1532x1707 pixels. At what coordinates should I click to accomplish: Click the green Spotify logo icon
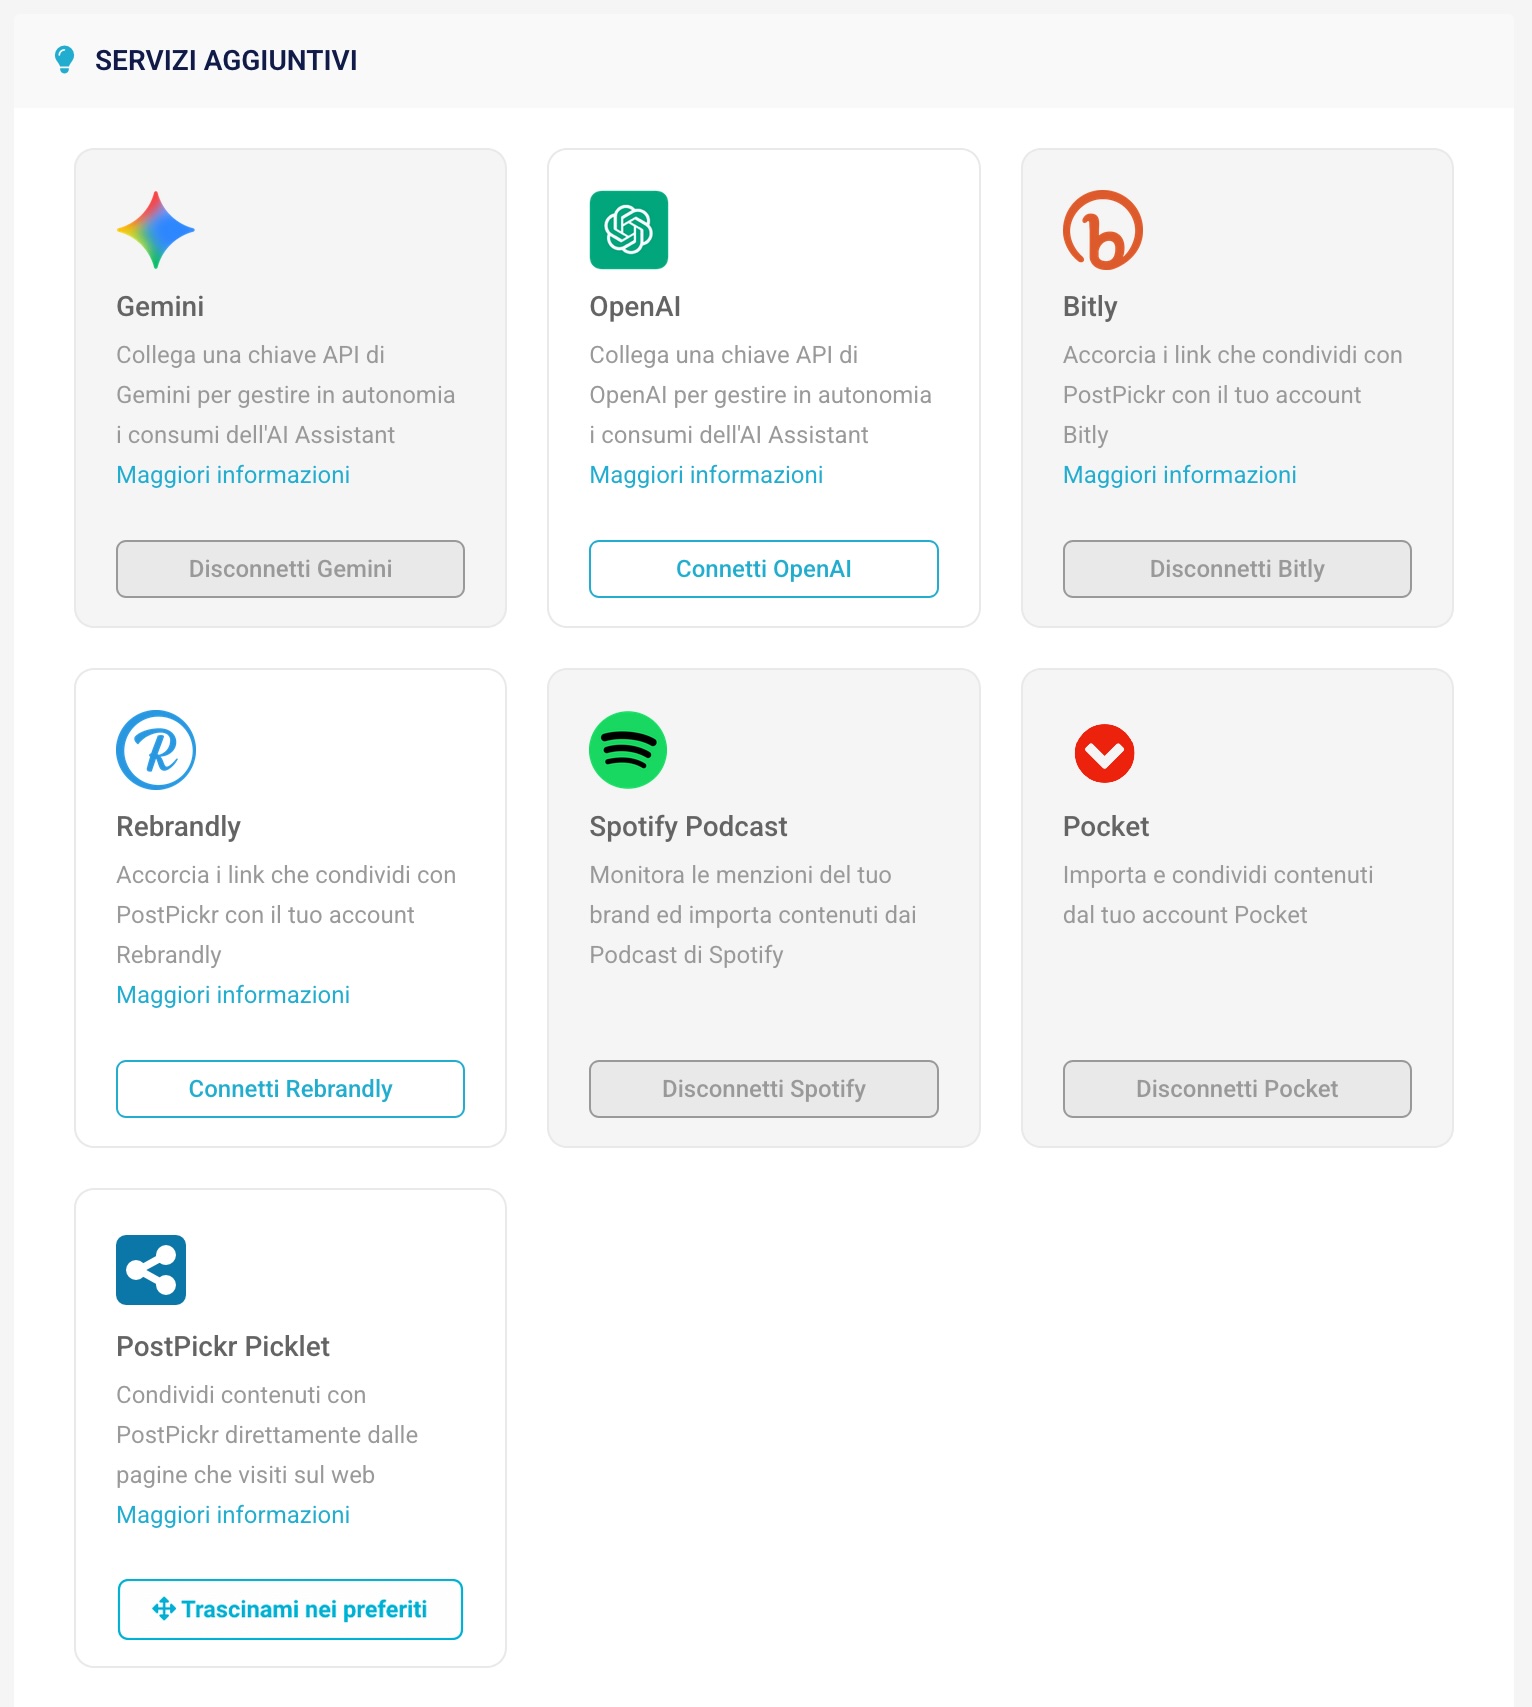pos(628,750)
